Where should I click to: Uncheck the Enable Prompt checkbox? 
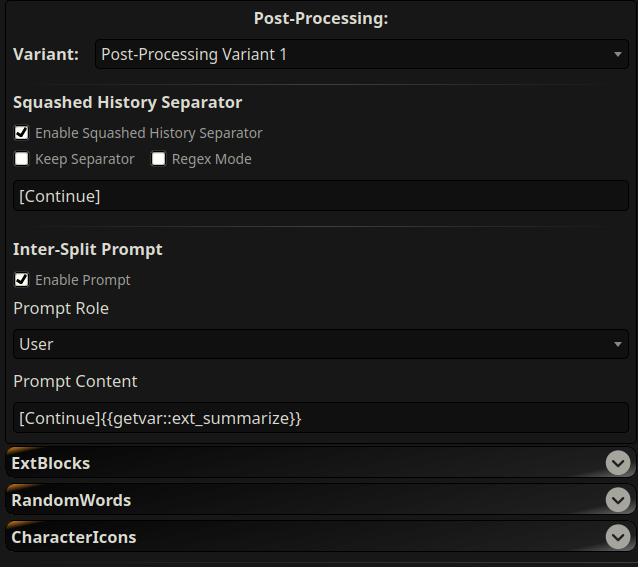(x=21, y=280)
